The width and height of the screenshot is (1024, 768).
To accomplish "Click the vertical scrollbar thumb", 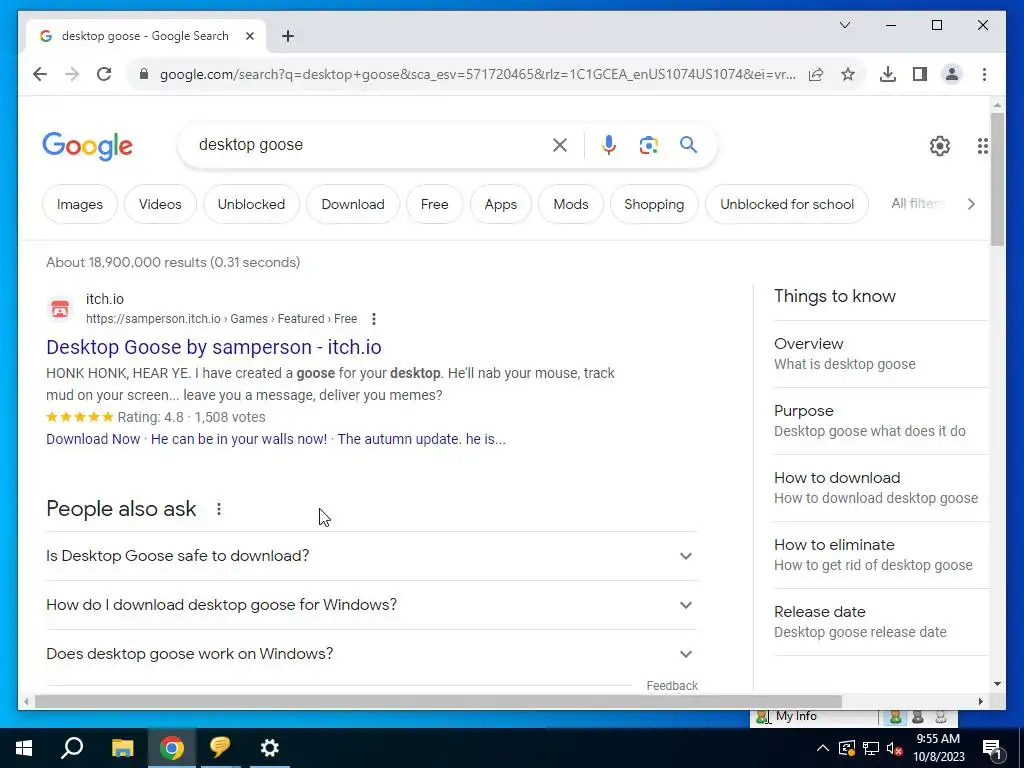I will pyautogui.click(x=997, y=179).
